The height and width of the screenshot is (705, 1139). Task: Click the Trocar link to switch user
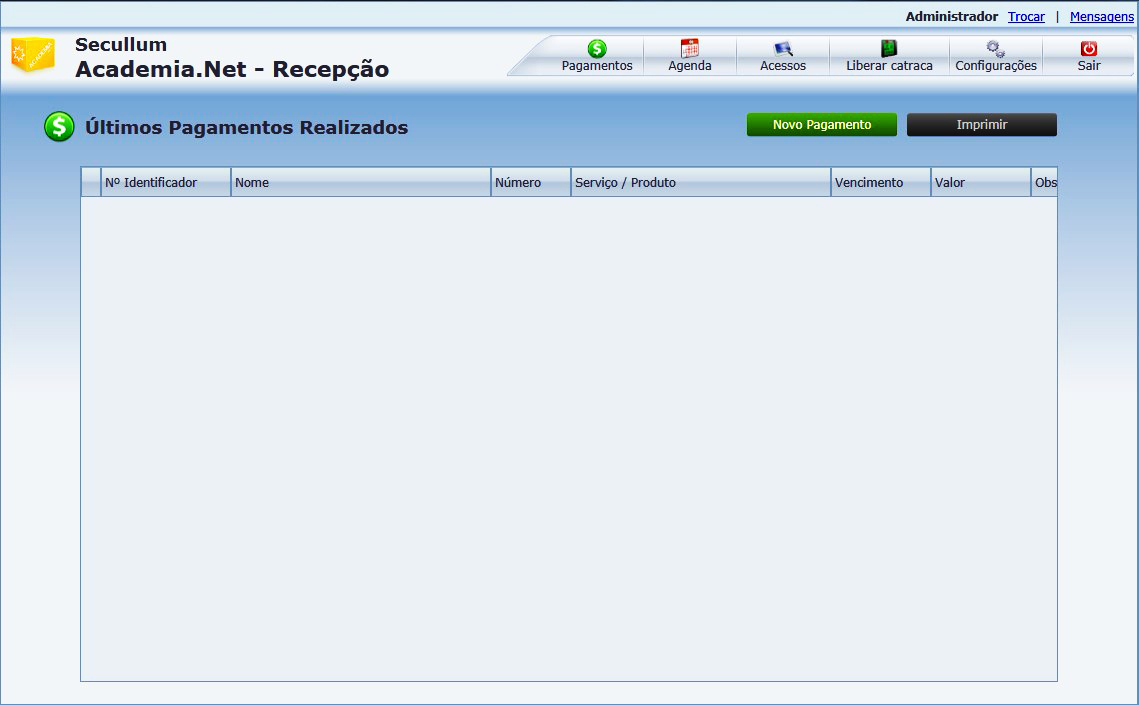coord(1026,17)
